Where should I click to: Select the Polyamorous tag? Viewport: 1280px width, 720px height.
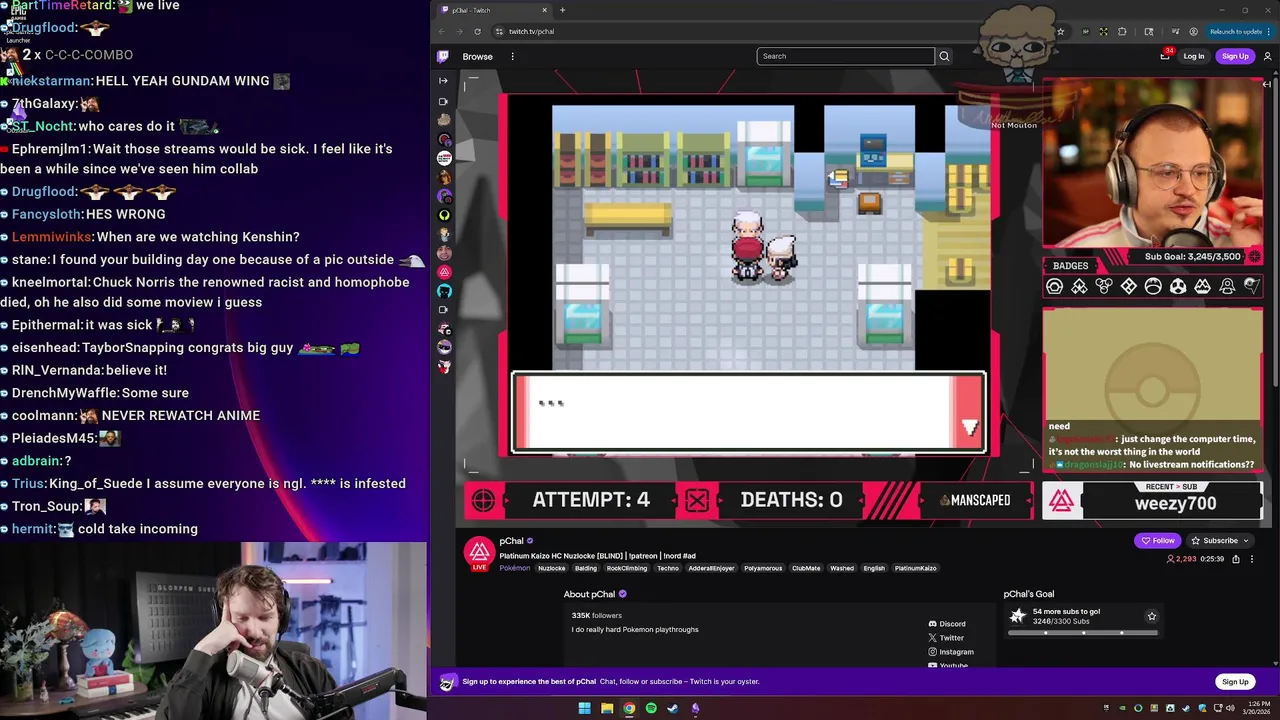pyautogui.click(x=763, y=568)
